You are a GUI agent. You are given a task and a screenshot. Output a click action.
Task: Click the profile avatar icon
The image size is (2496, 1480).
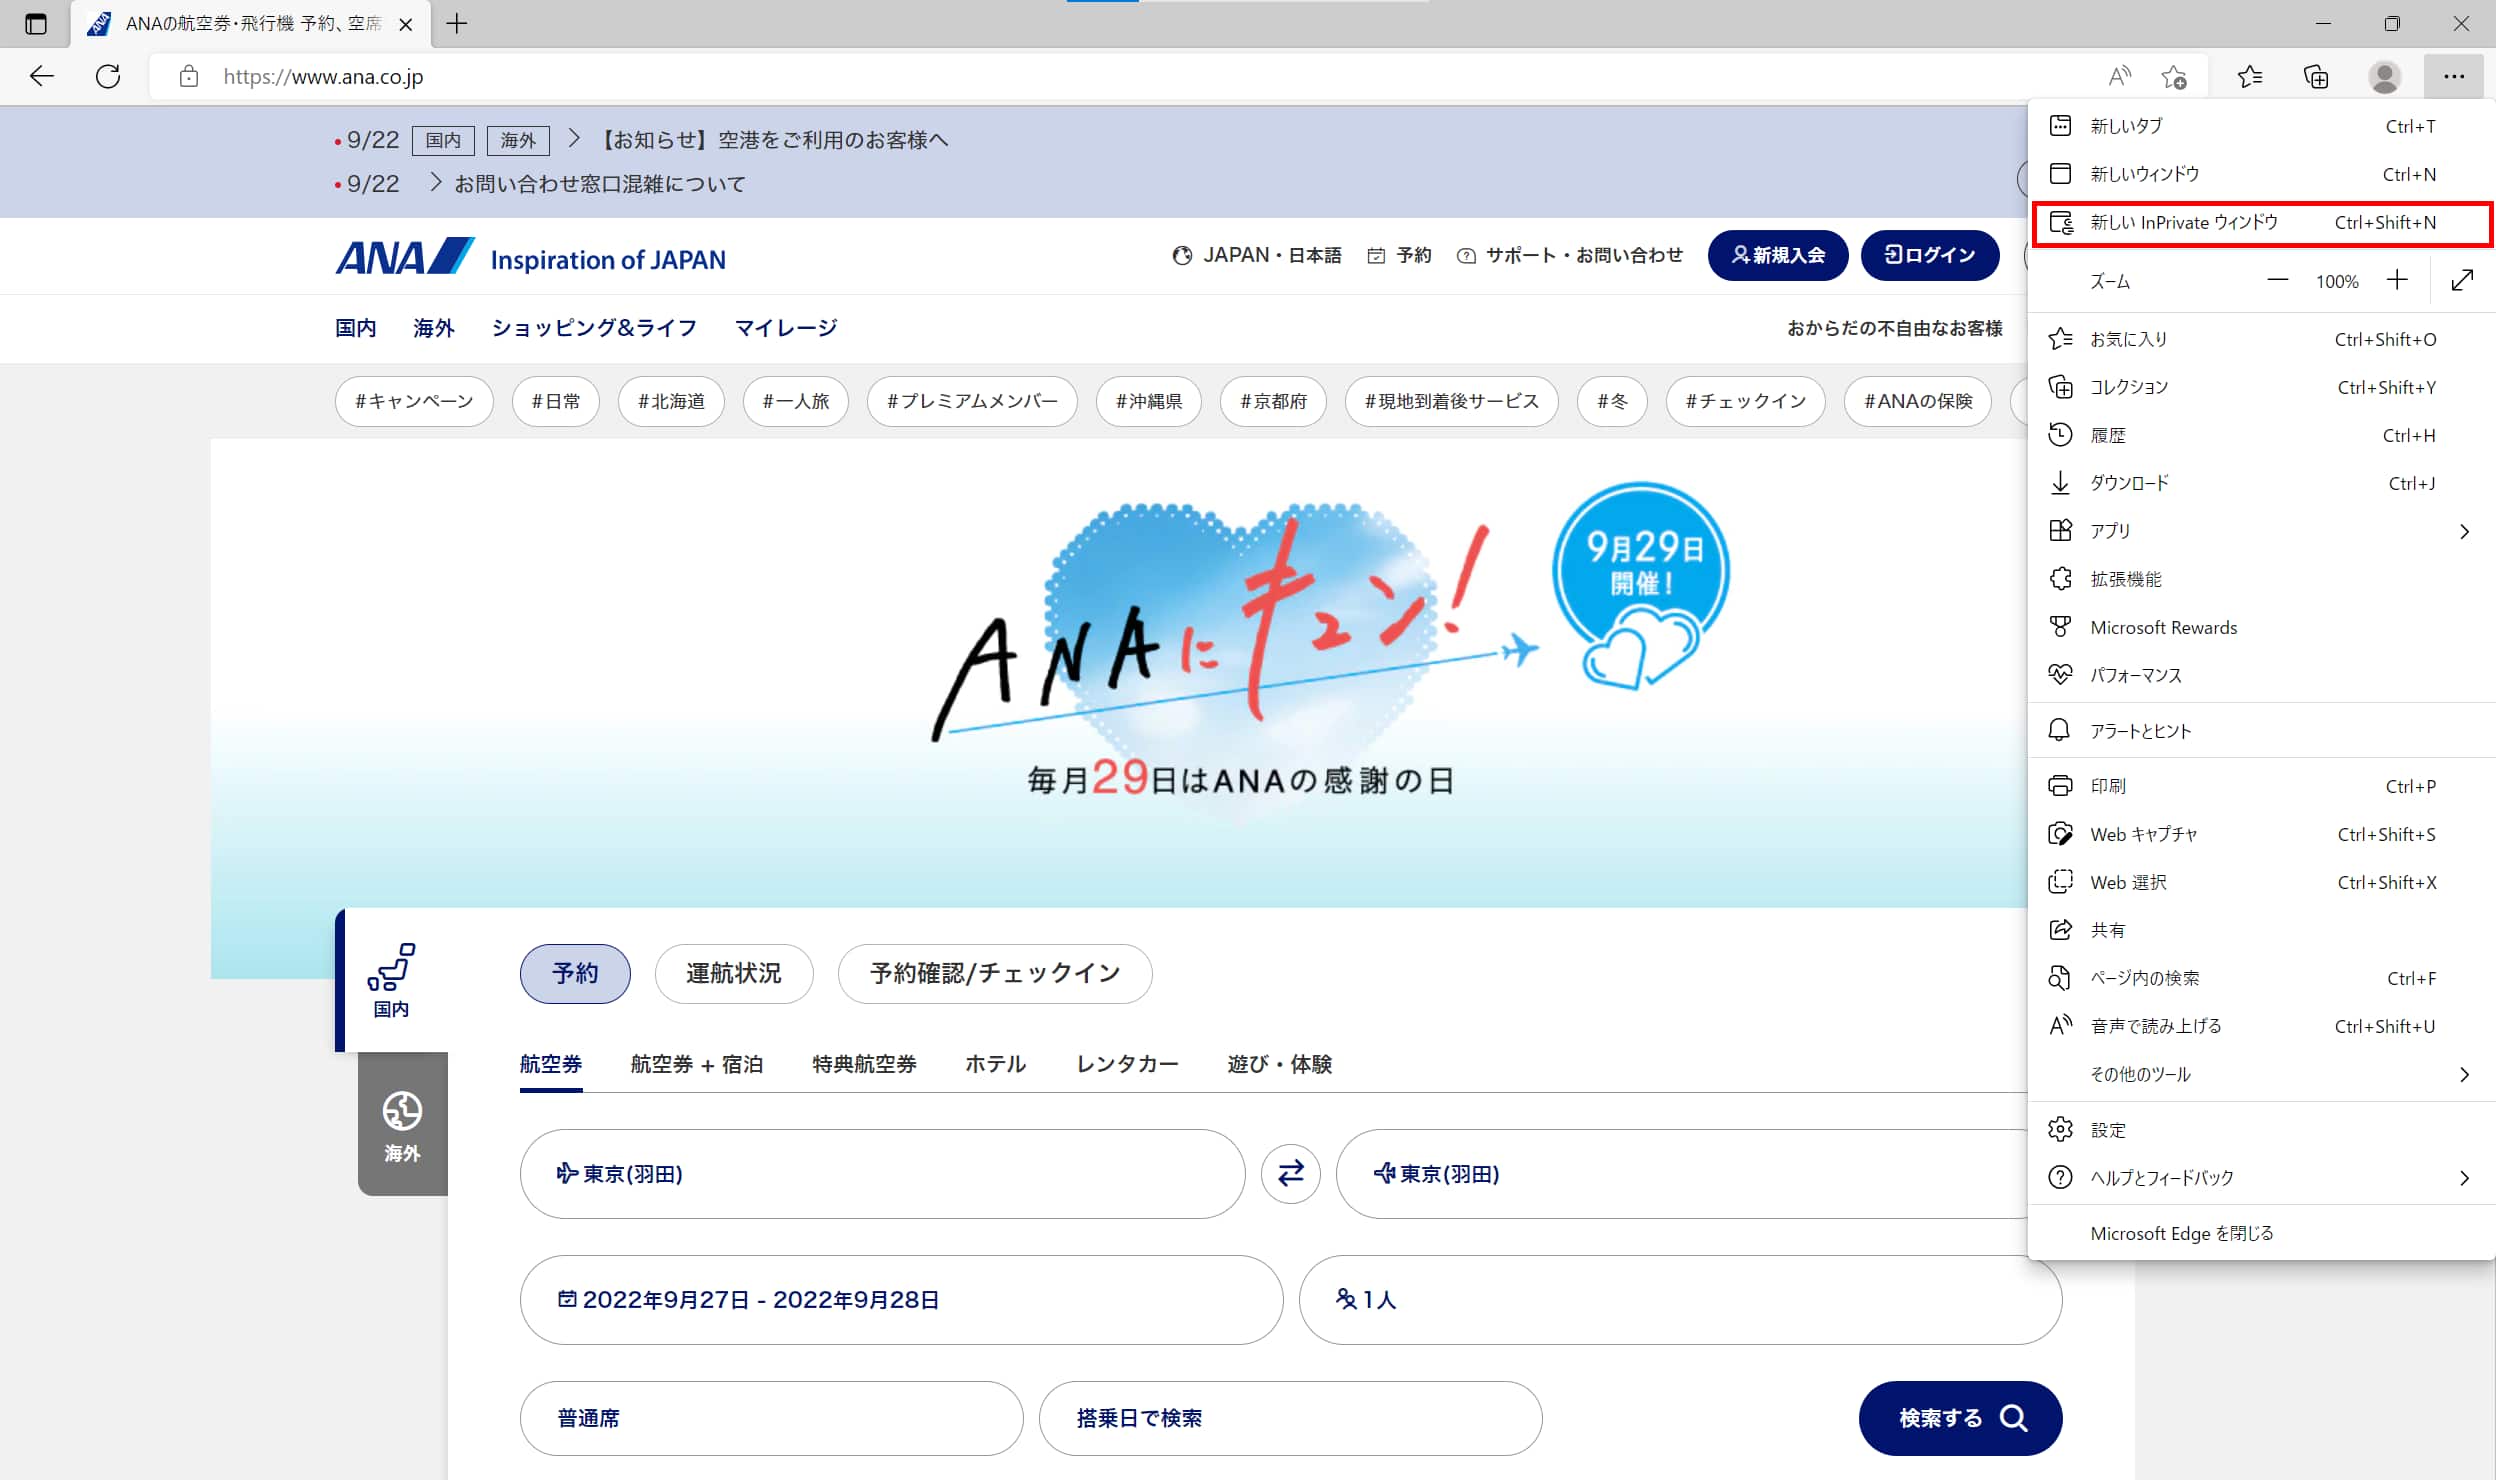(x=2384, y=76)
